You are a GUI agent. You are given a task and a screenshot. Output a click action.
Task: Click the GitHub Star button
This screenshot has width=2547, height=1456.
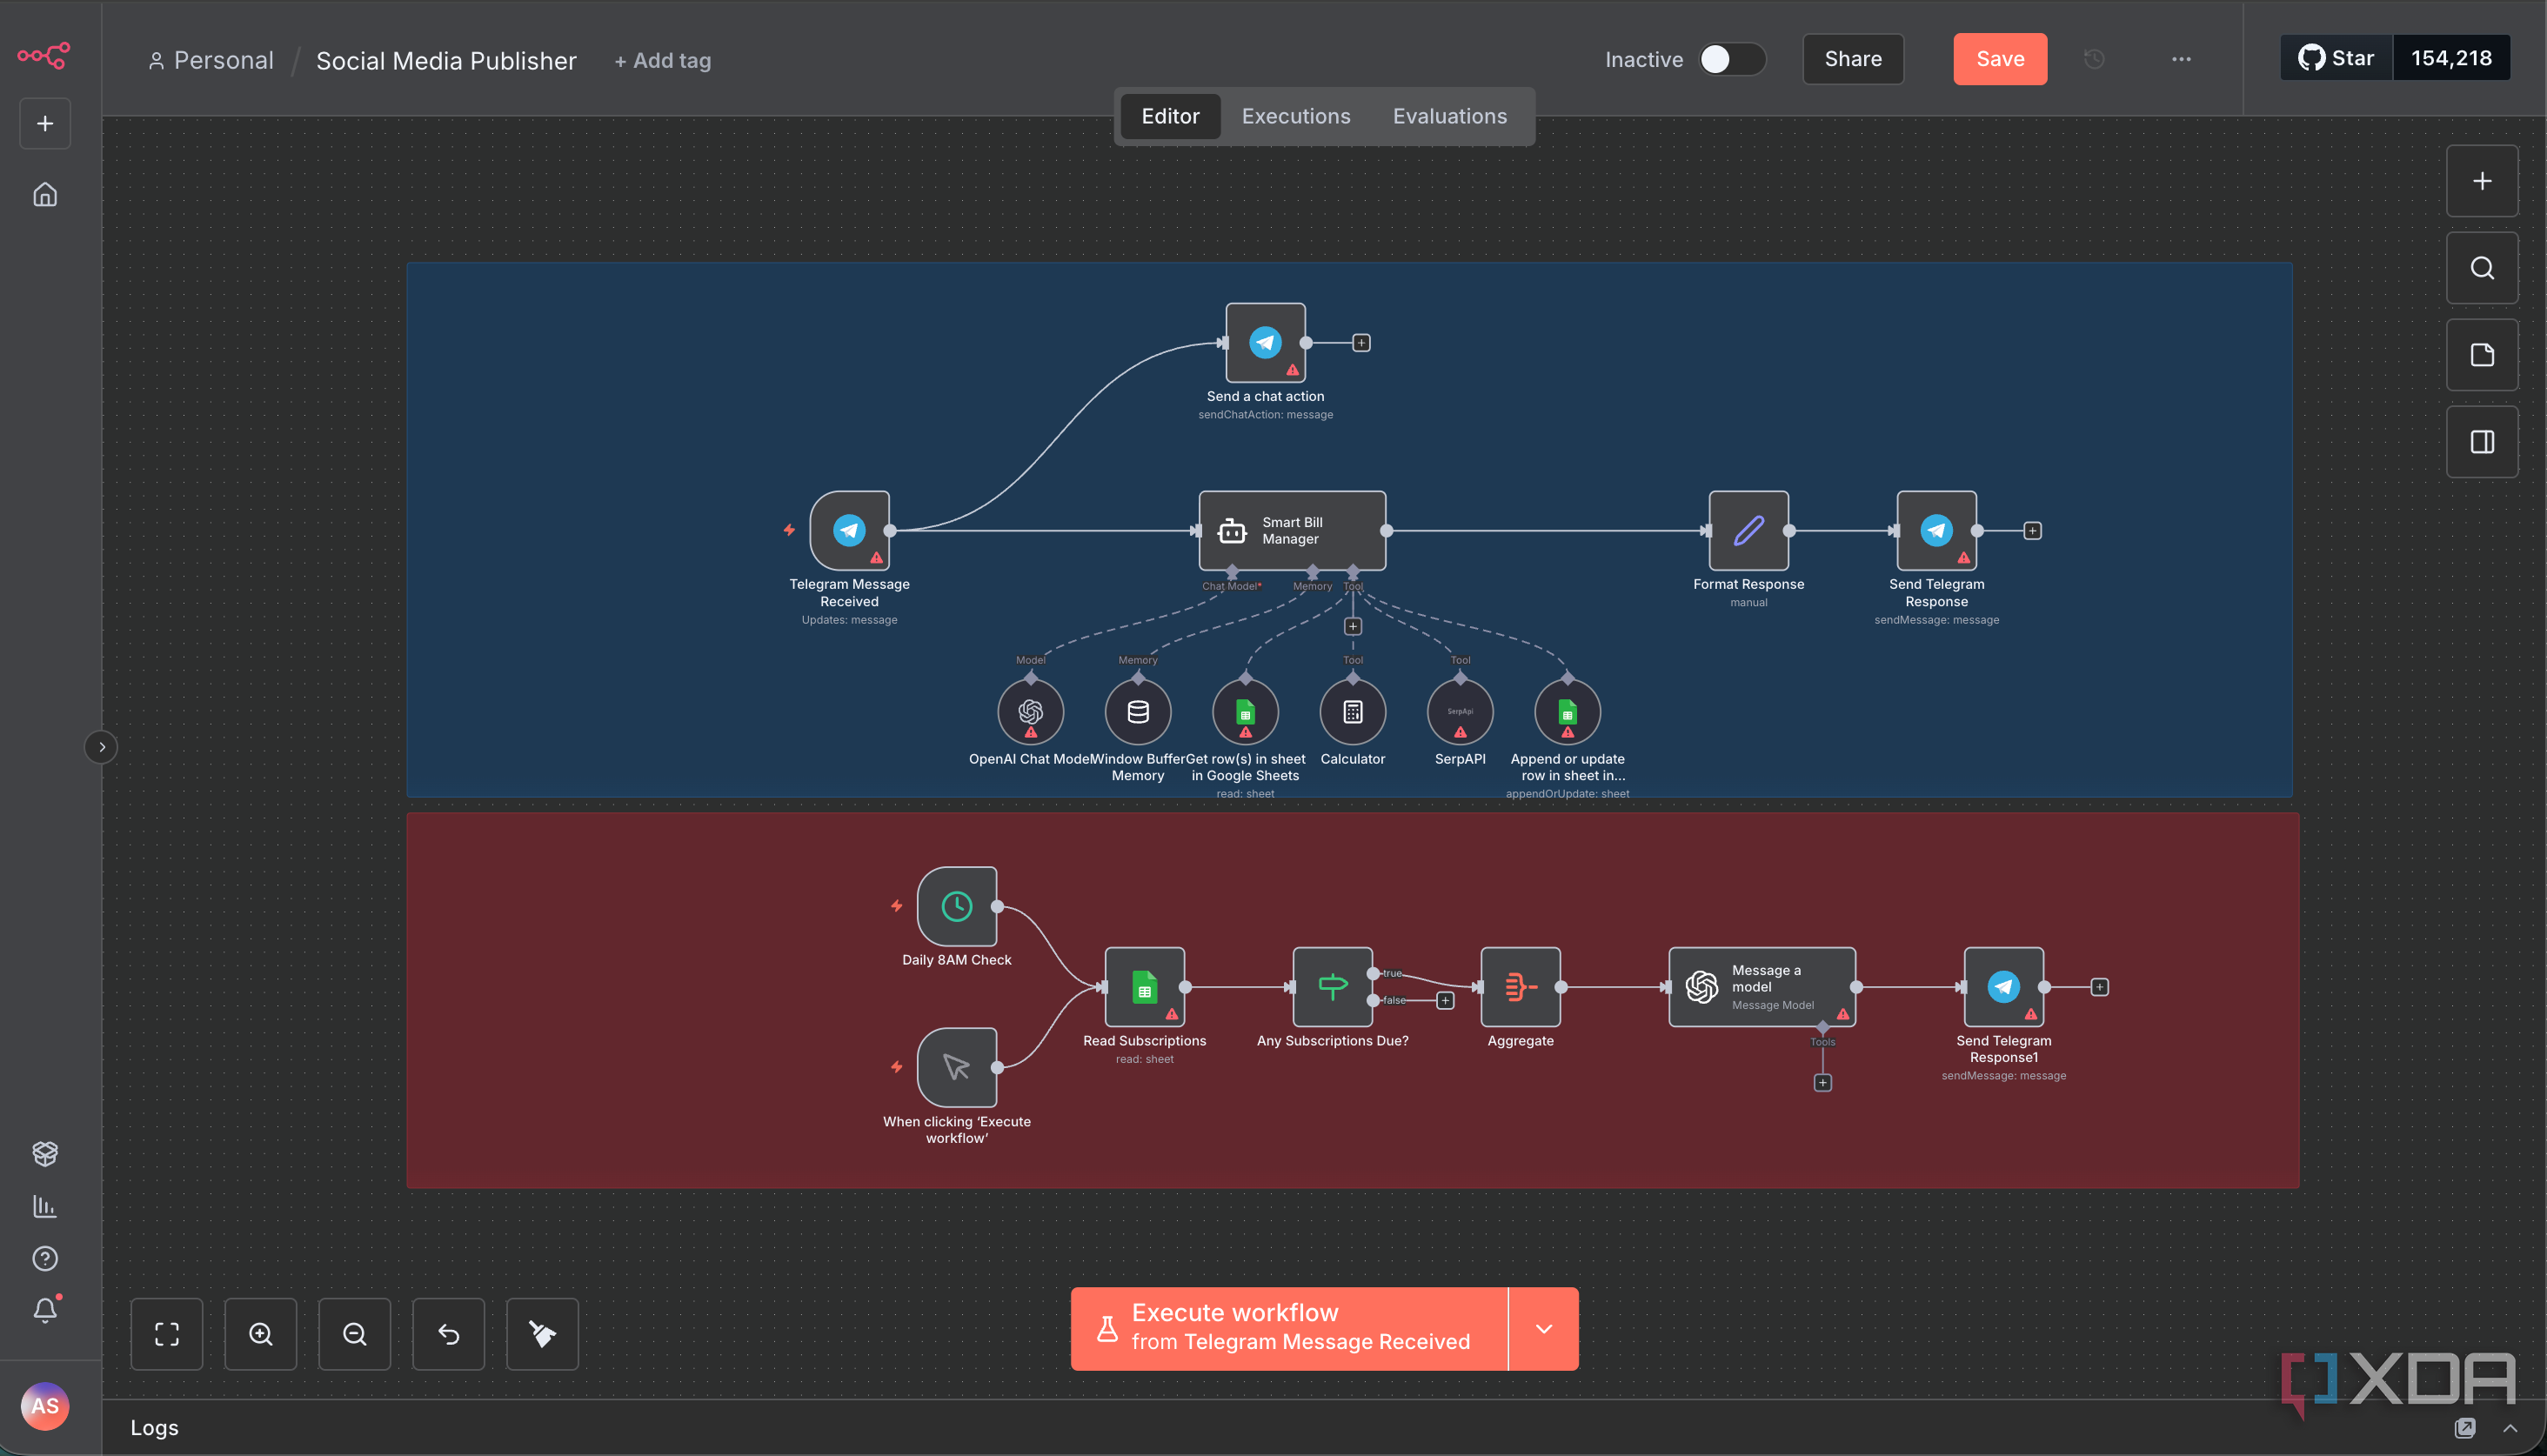click(x=2336, y=58)
